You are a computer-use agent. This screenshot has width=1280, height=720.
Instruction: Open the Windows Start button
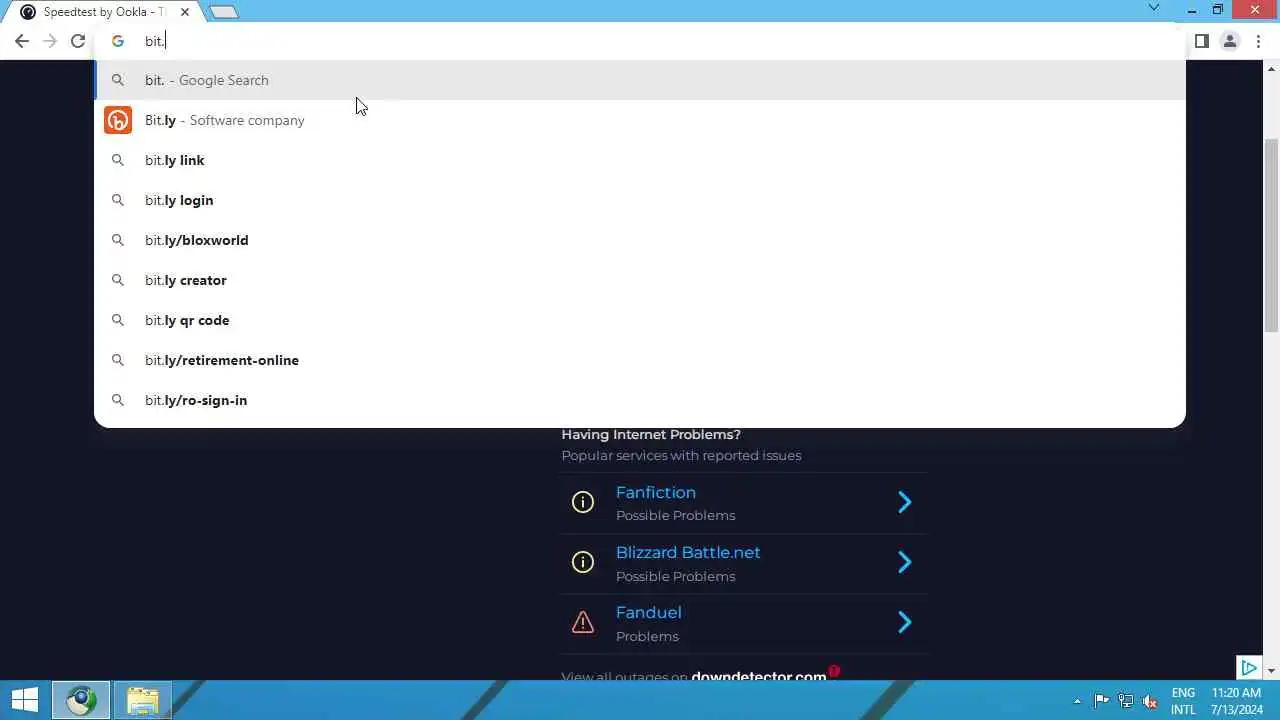[x=25, y=700]
